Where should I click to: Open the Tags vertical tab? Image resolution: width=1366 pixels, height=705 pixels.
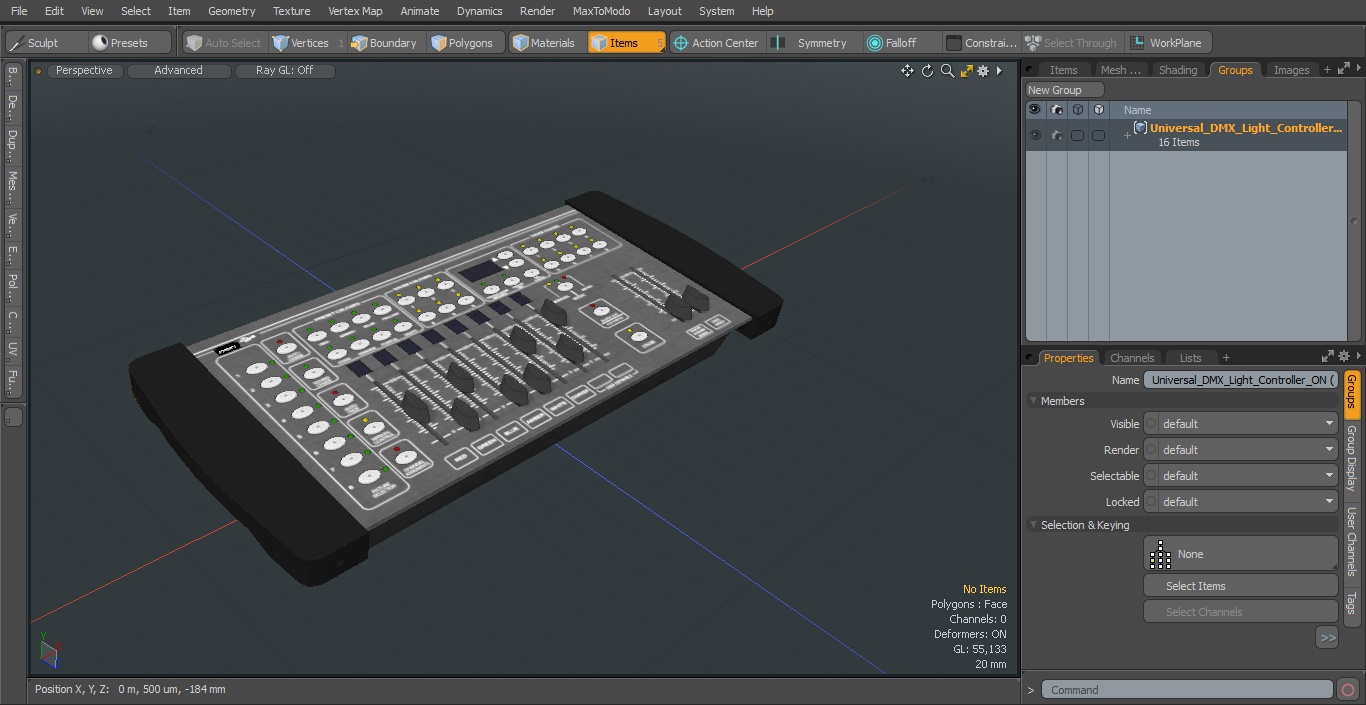(1351, 603)
